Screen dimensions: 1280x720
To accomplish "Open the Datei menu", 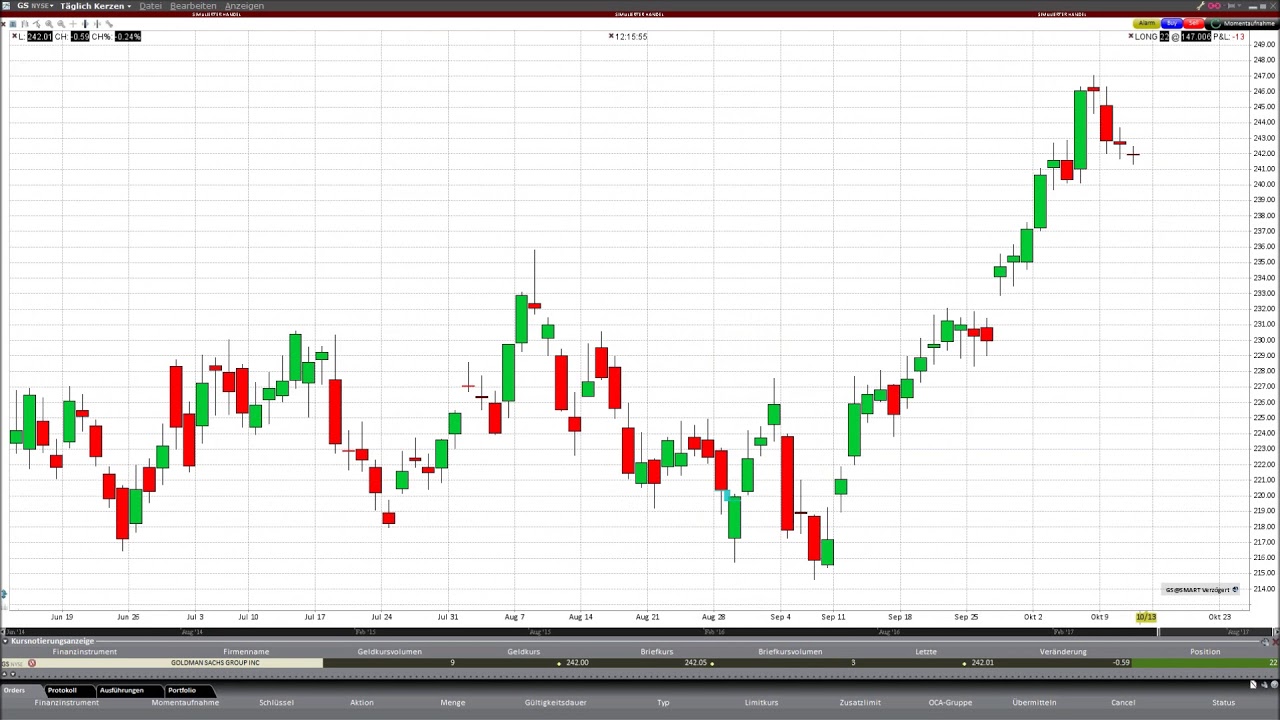I will (150, 6).
